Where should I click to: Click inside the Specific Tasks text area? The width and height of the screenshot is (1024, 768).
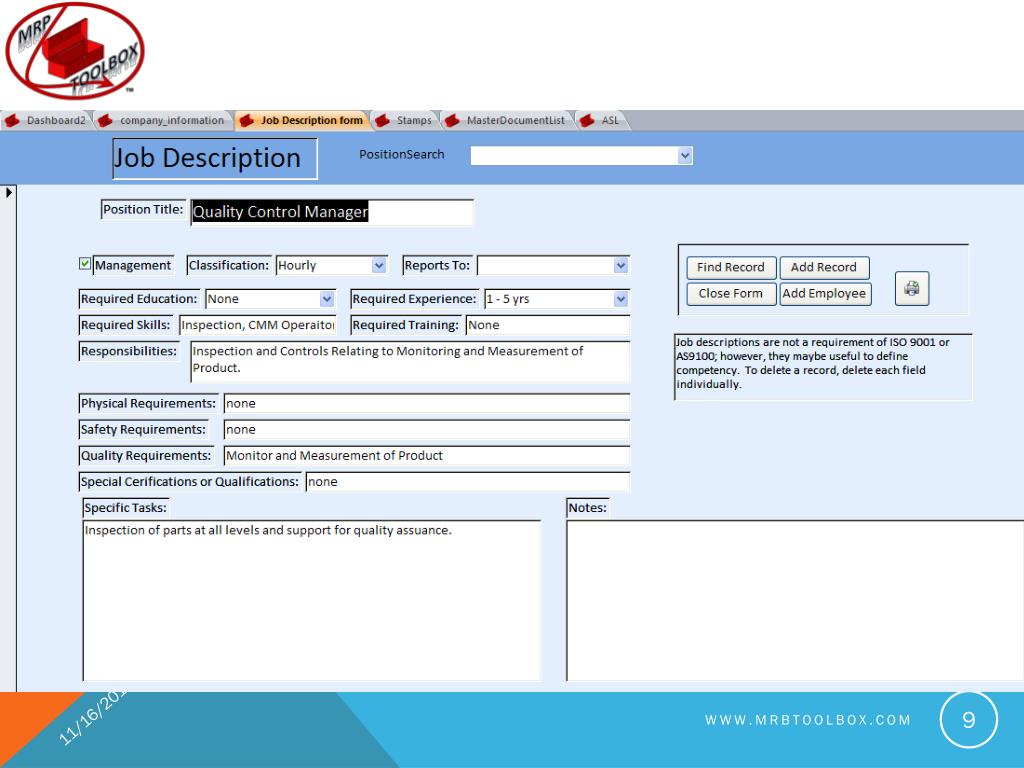pyautogui.click(x=312, y=600)
